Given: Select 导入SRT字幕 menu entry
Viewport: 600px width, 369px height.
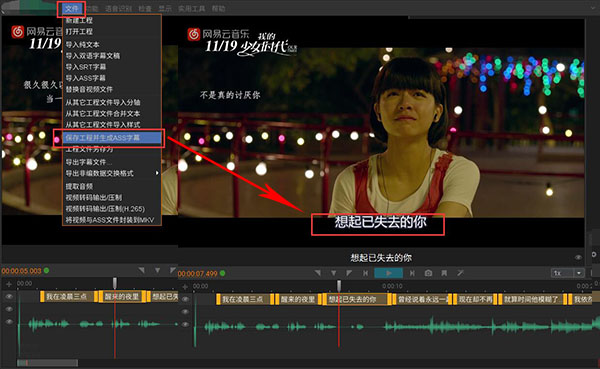Looking at the screenshot, I should tap(86, 67).
